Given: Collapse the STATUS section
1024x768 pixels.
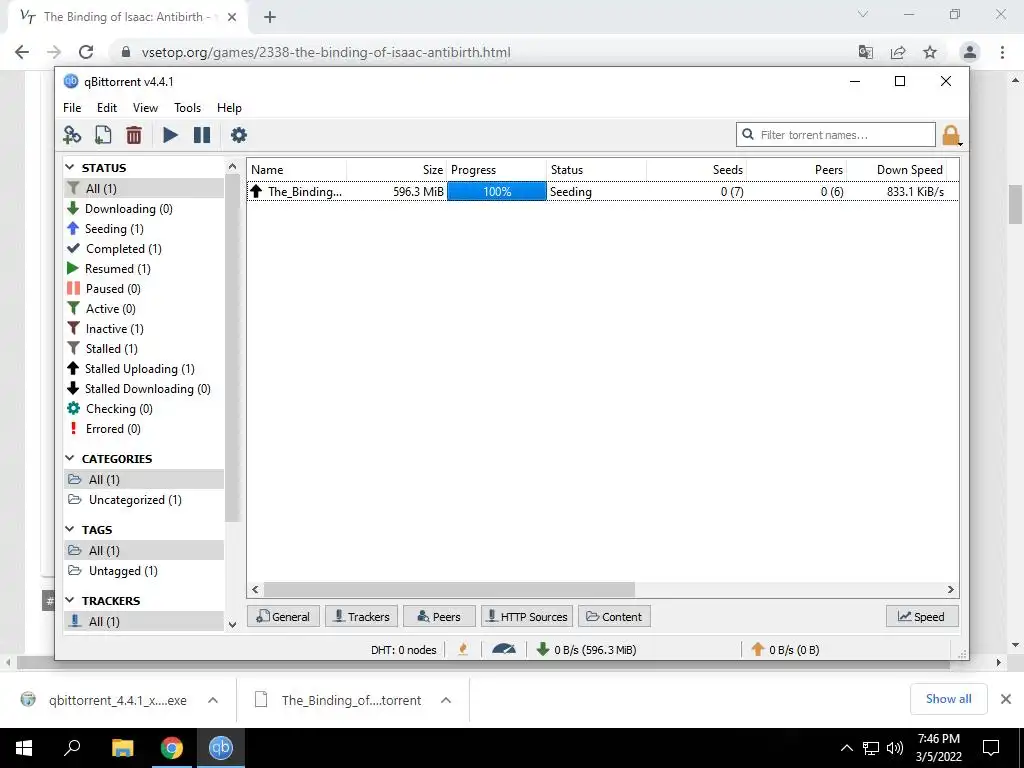Looking at the screenshot, I should coord(70,168).
